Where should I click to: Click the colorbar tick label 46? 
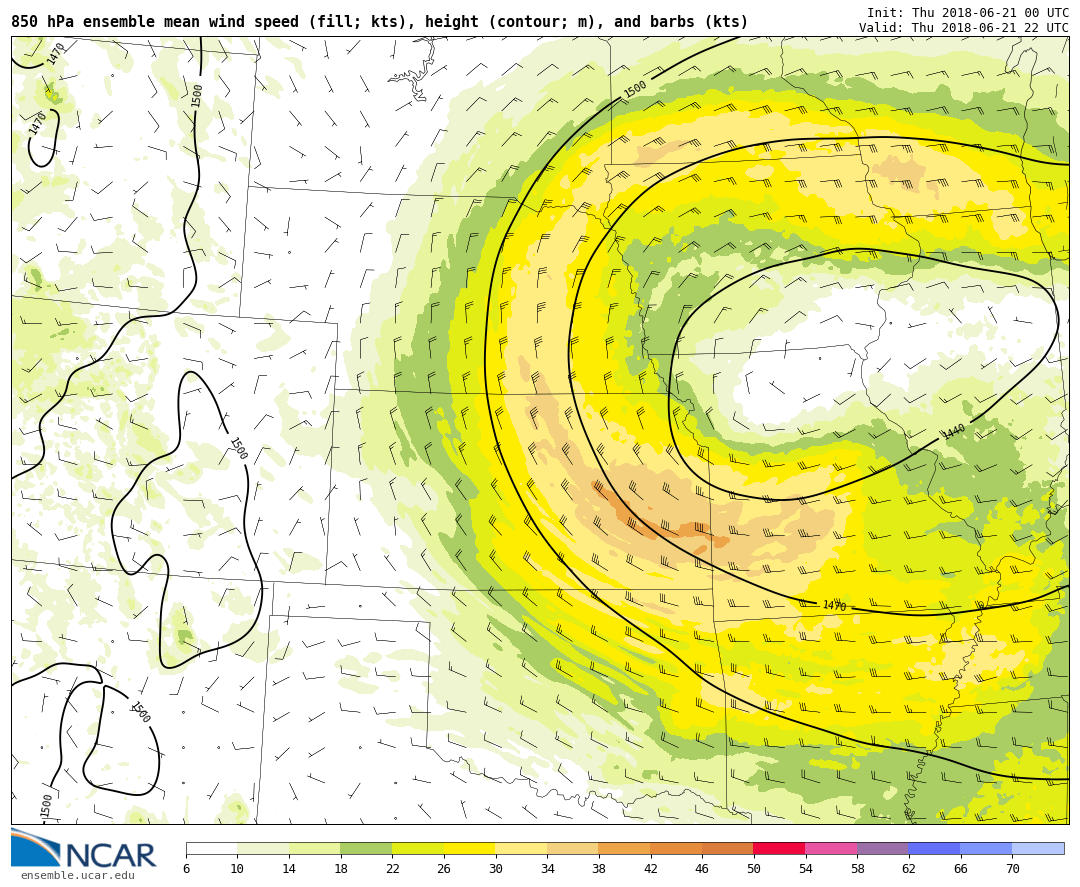coord(703,868)
